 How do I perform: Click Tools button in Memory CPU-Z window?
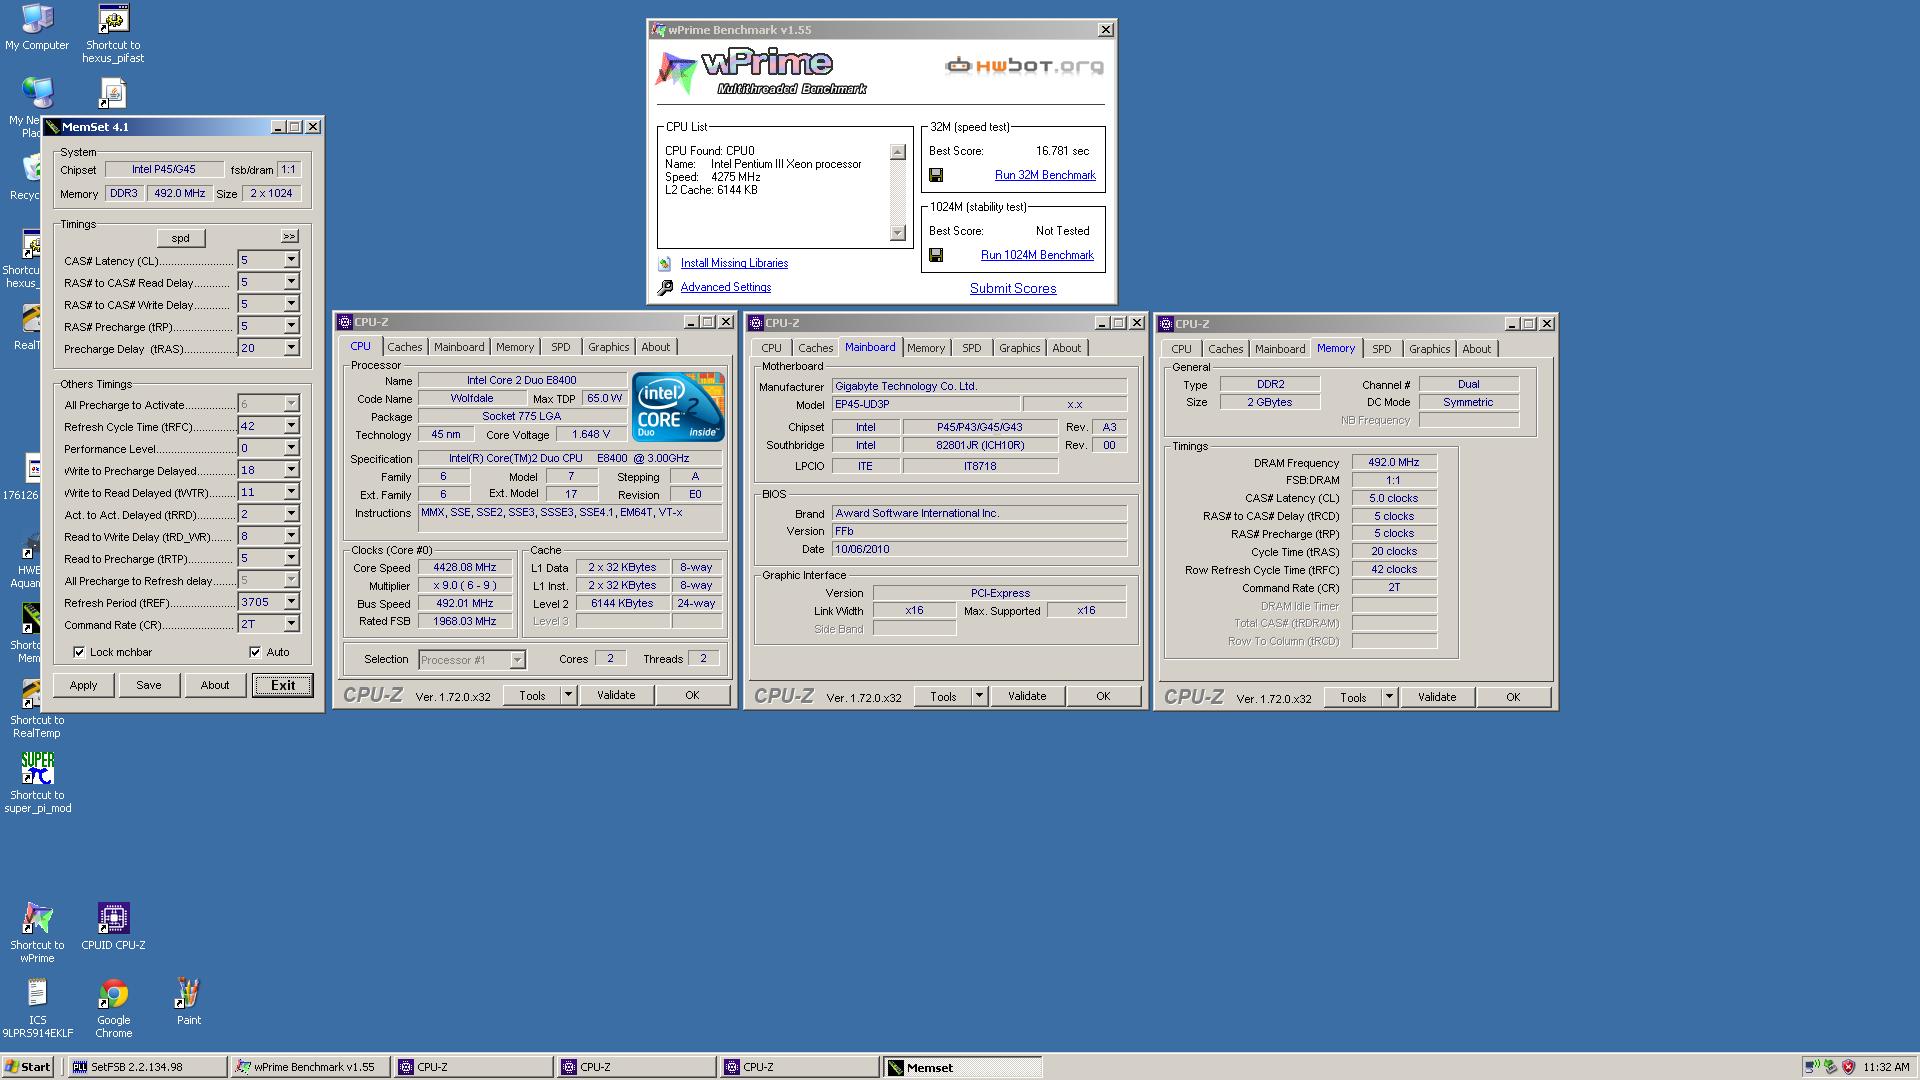click(1353, 697)
